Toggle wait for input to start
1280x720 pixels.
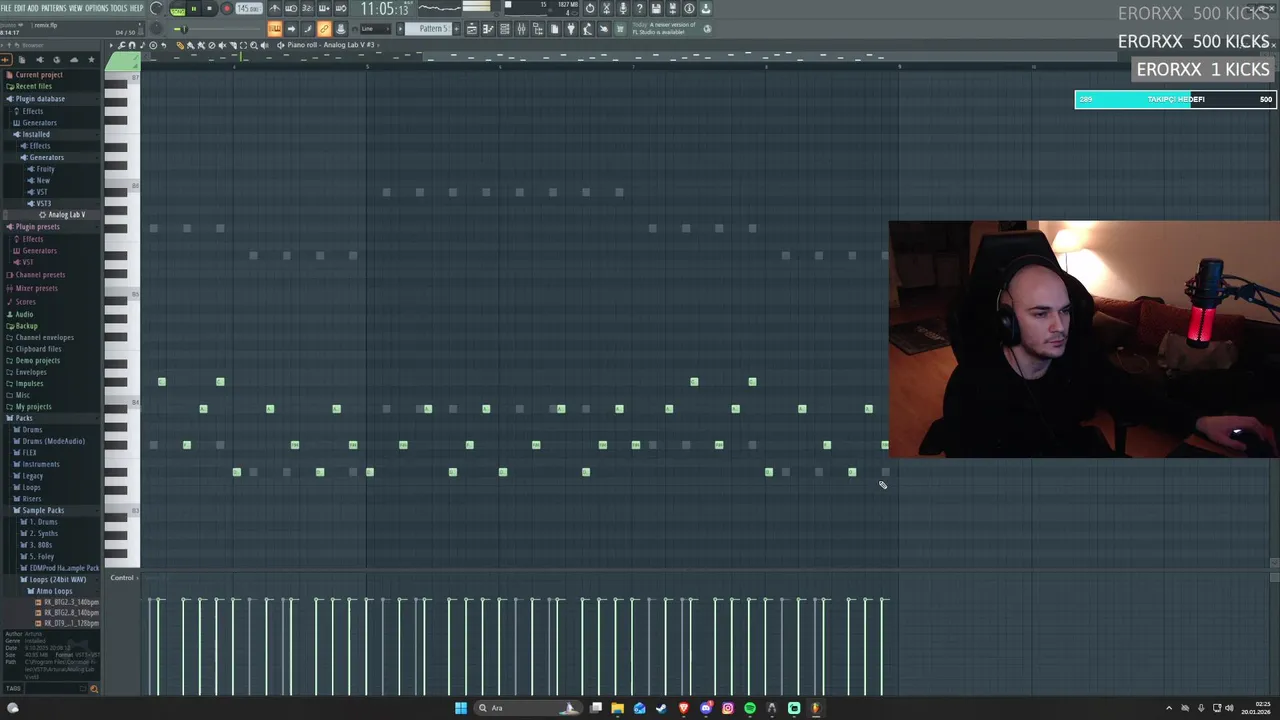click(291, 9)
